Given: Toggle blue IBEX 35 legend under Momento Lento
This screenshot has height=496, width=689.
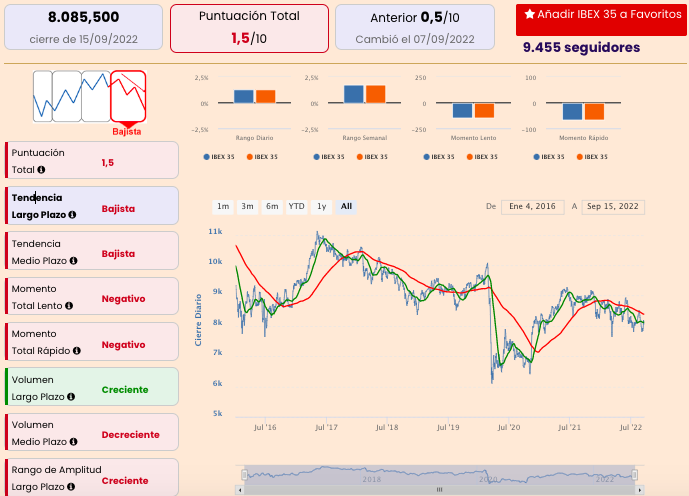Looking at the screenshot, I should click(x=439, y=157).
